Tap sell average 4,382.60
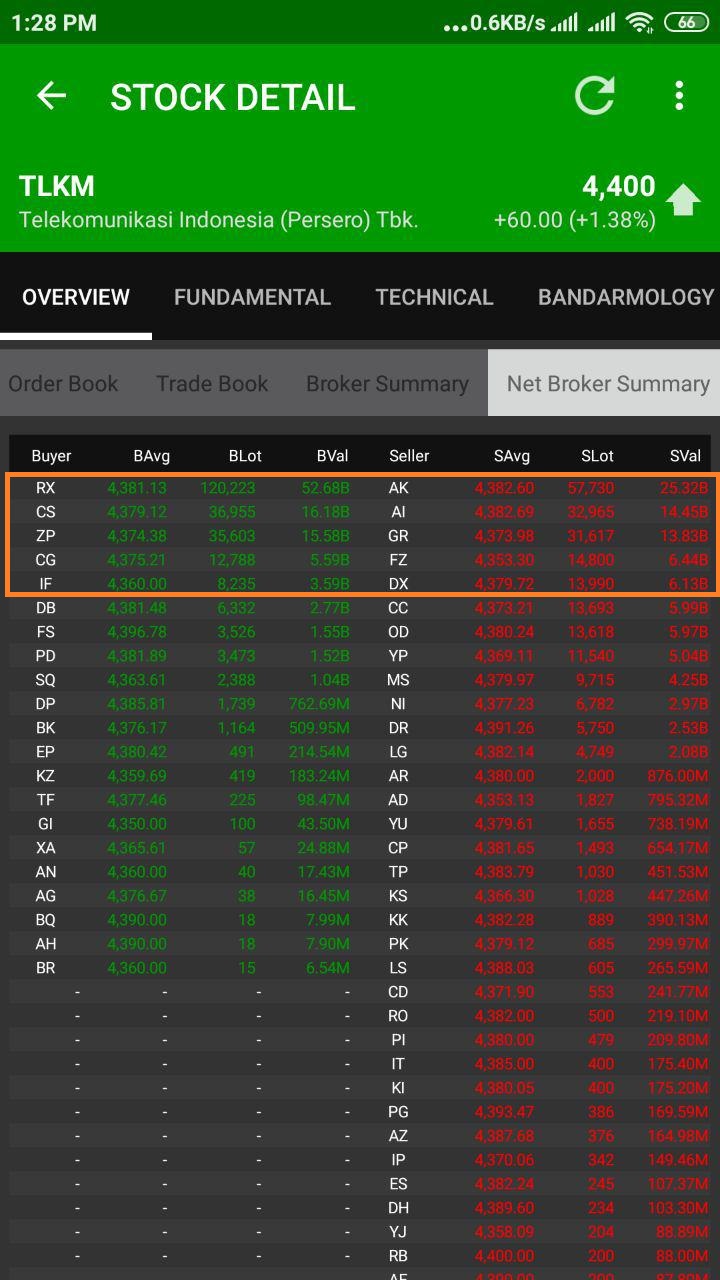The width and height of the screenshot is (720, 1280). click(x=505, y=488)
